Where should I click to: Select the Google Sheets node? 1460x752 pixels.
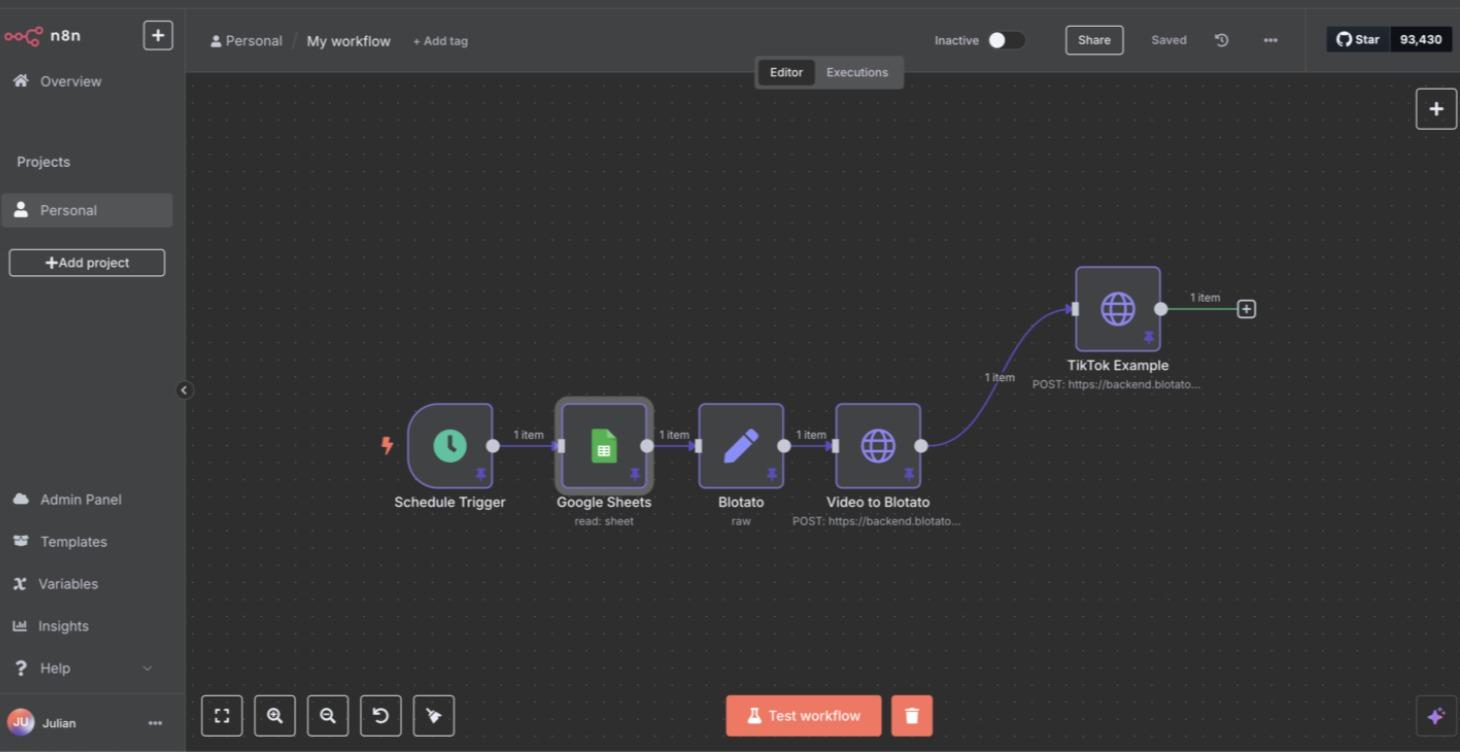click(x=604, y=446)
